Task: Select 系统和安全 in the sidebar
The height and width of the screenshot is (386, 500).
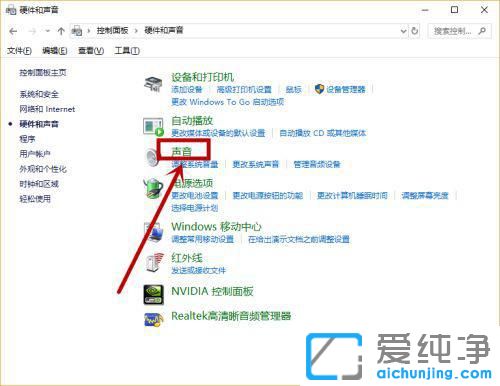Action: [x=39, y=94]
